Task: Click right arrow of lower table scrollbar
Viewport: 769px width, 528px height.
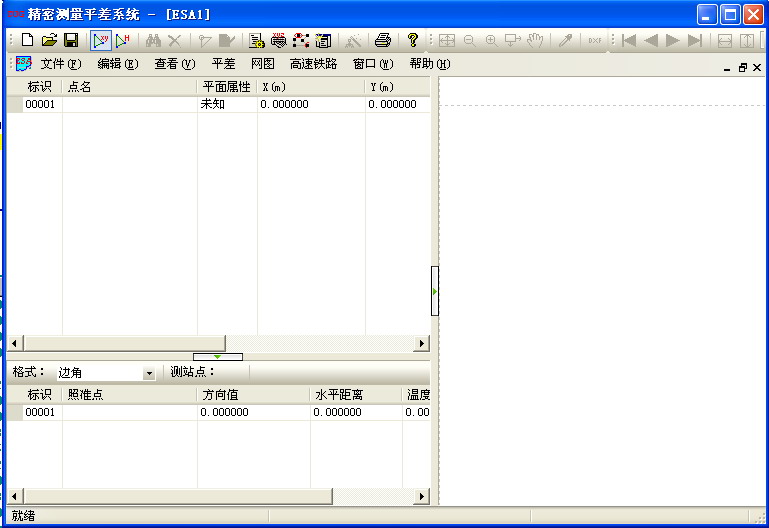Action: click(421, 497)
